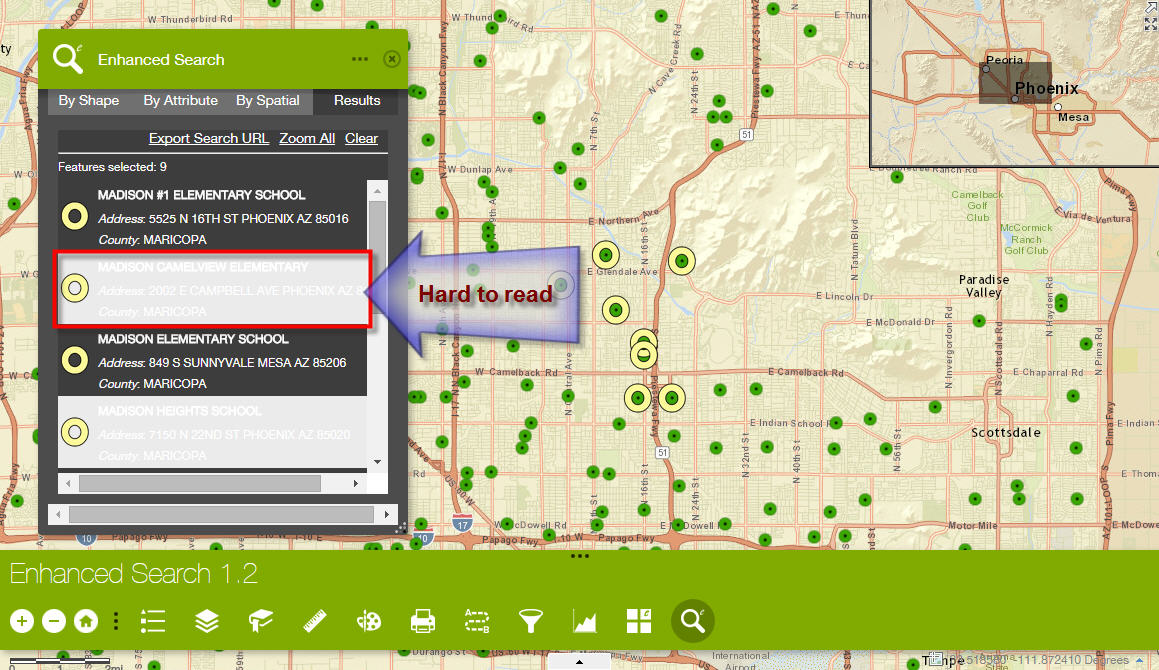Select symbol for Madison Heights School
This screenshot has height=670, width=1159.
coord(75,432)
